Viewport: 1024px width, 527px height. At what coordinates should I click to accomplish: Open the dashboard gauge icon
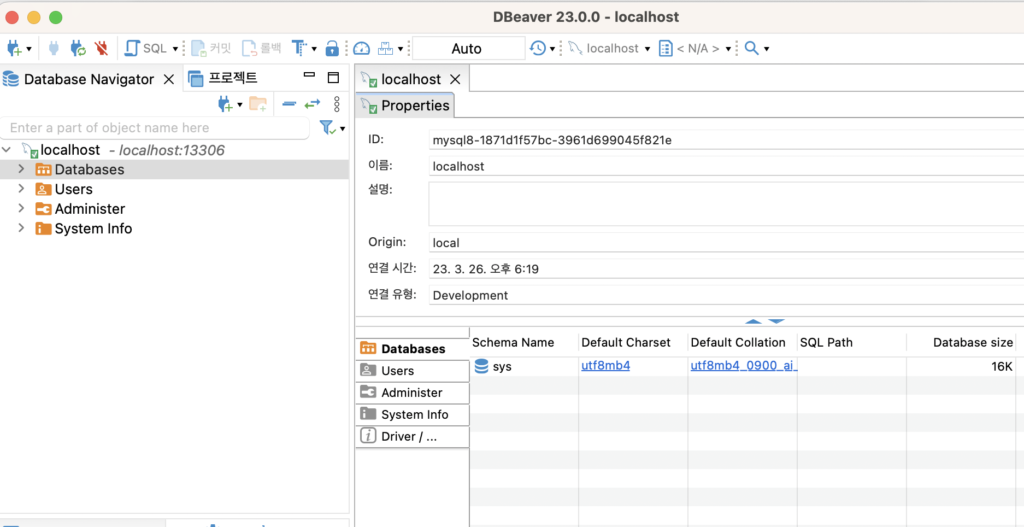click(x=361, y=48)
